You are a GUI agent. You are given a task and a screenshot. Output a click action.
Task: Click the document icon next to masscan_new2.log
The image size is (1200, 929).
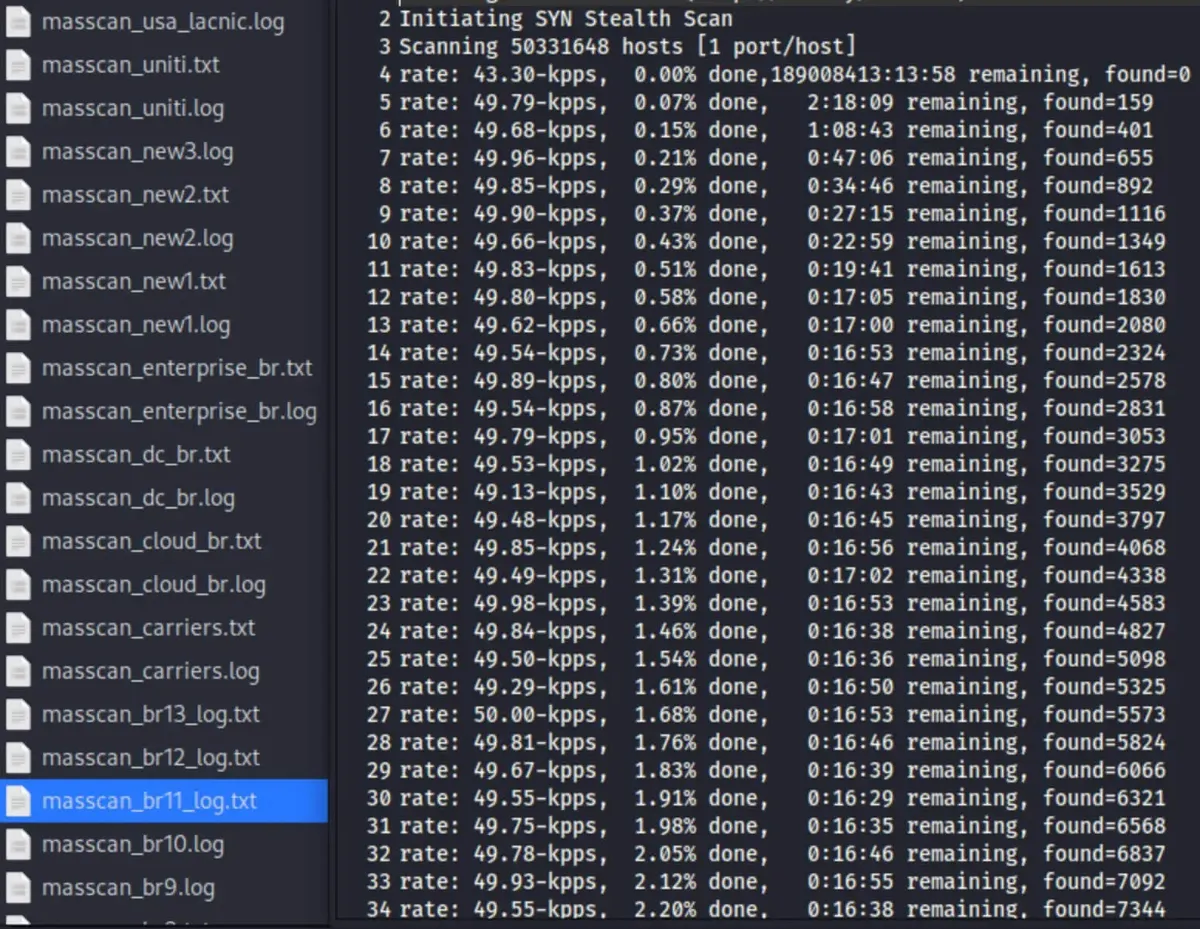click(x=19, y=239)
